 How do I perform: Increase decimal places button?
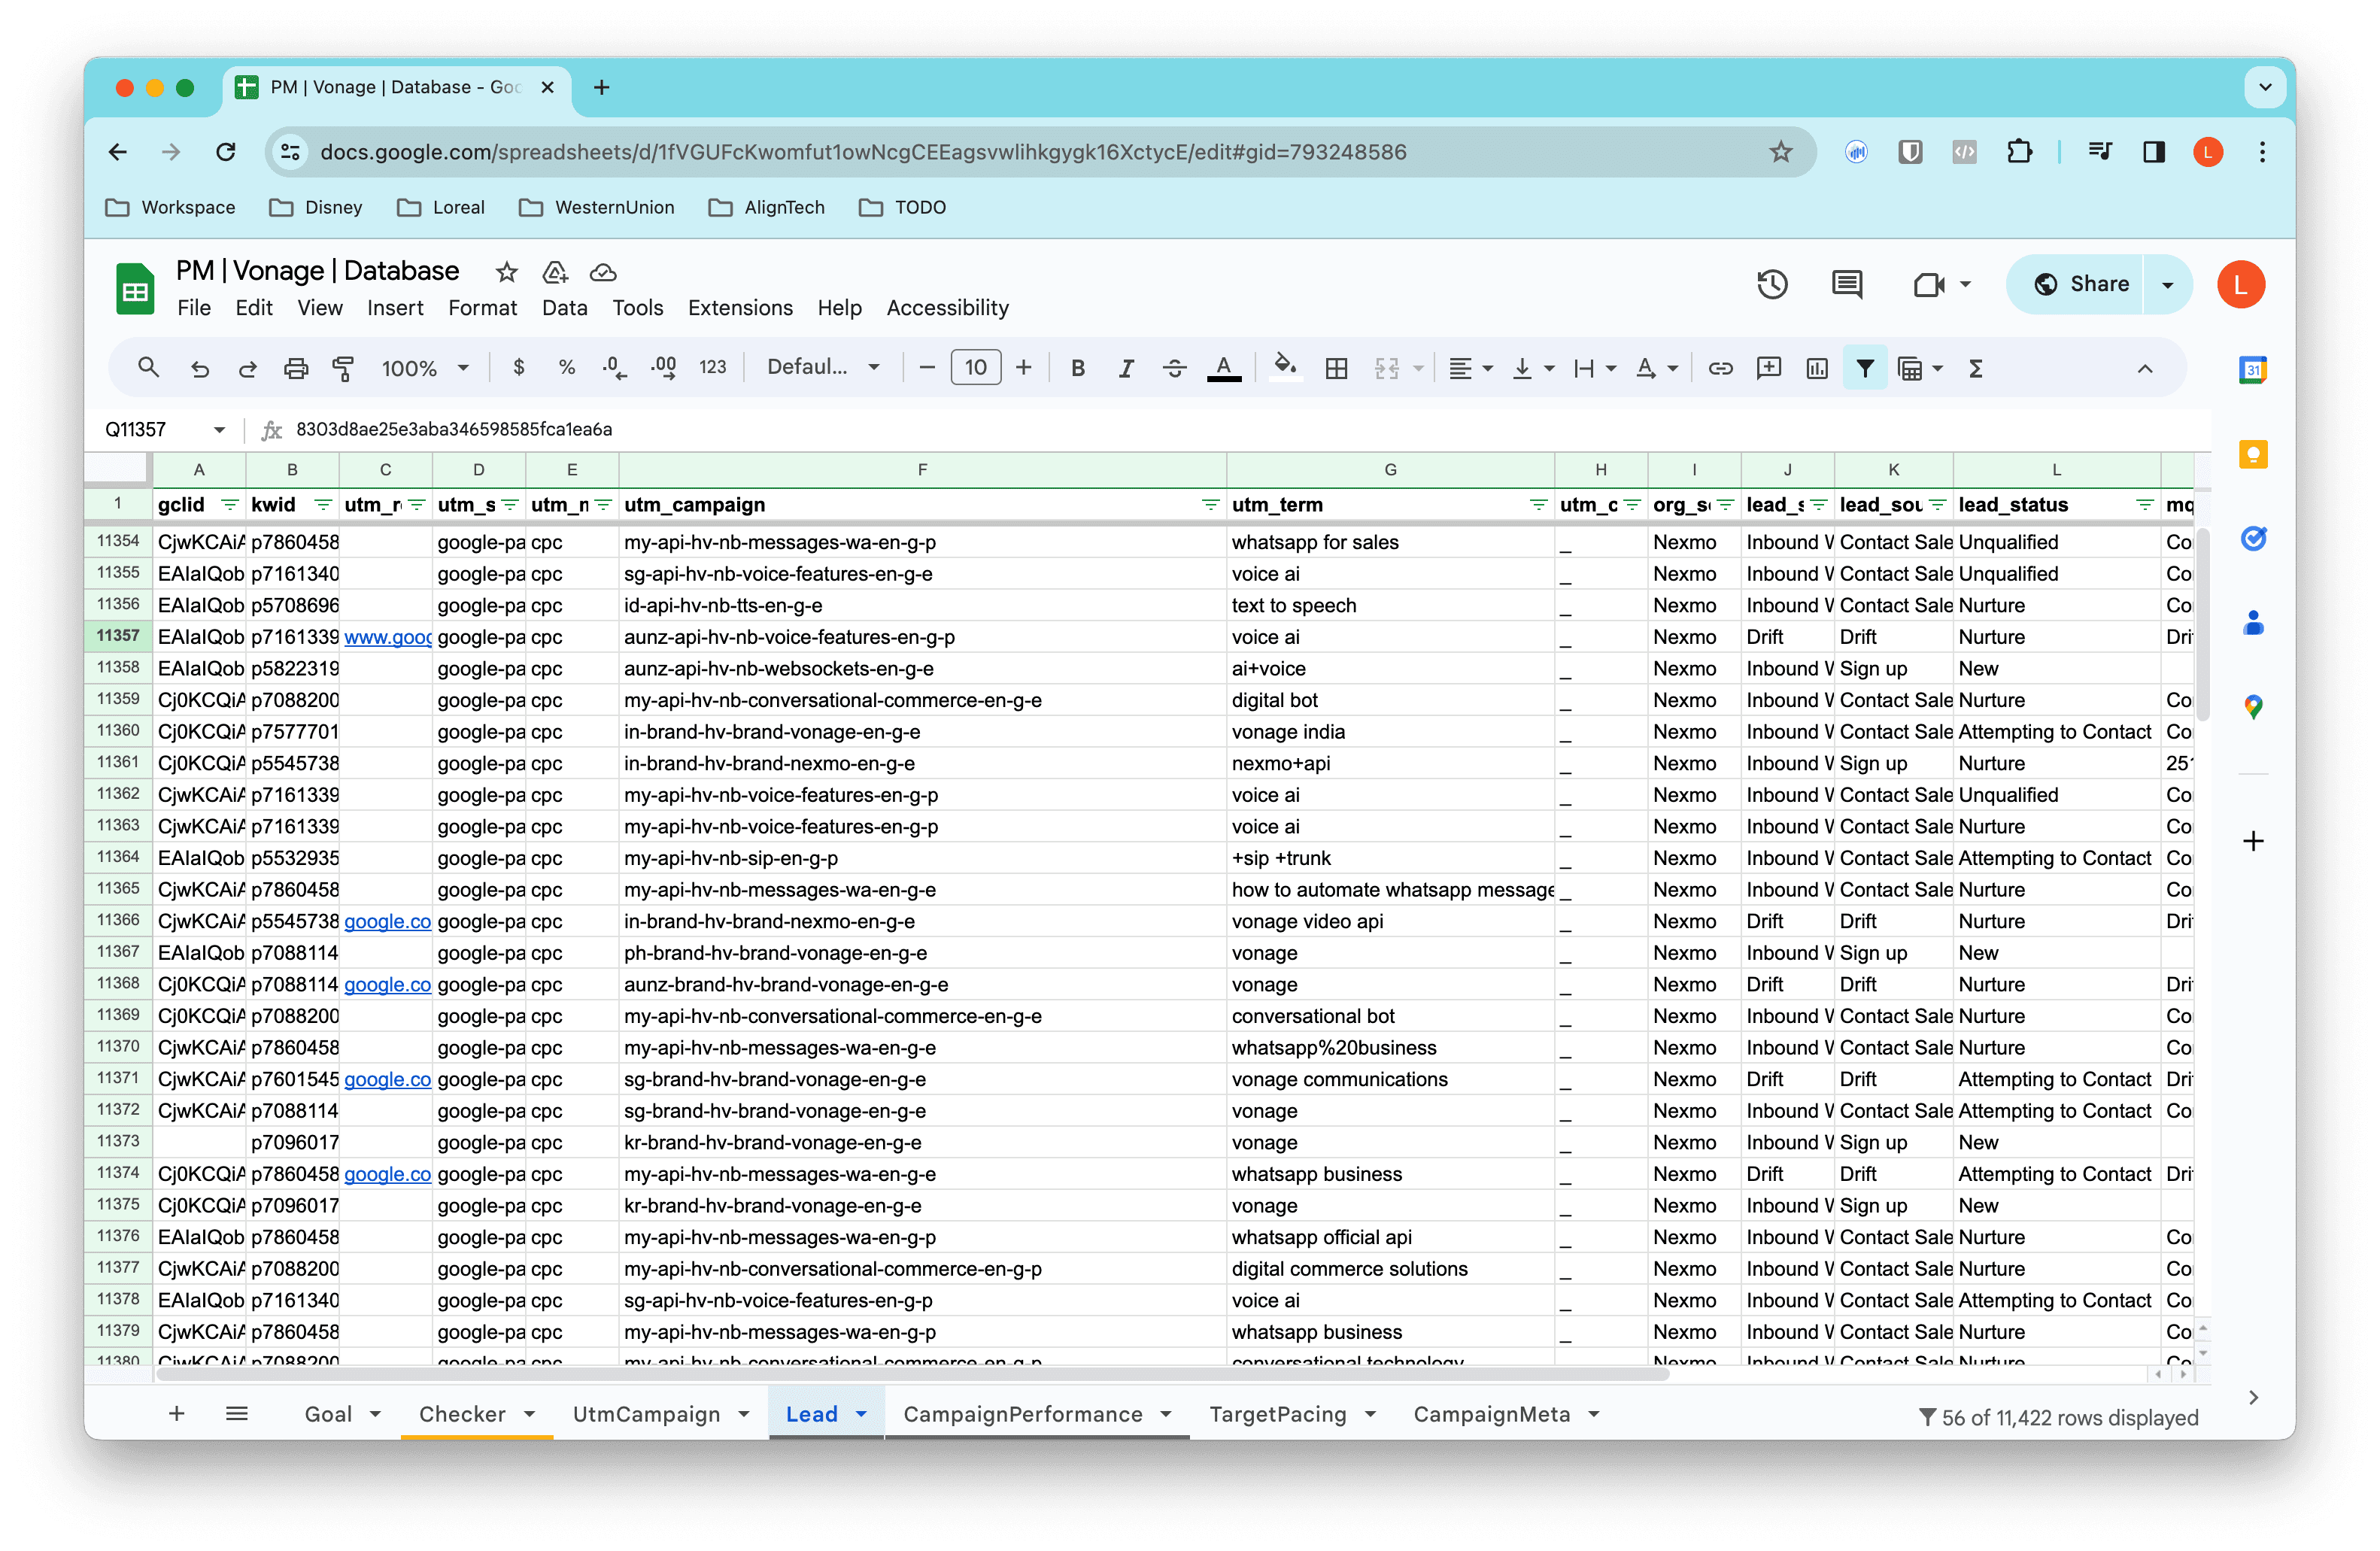[x=663, y=368]
